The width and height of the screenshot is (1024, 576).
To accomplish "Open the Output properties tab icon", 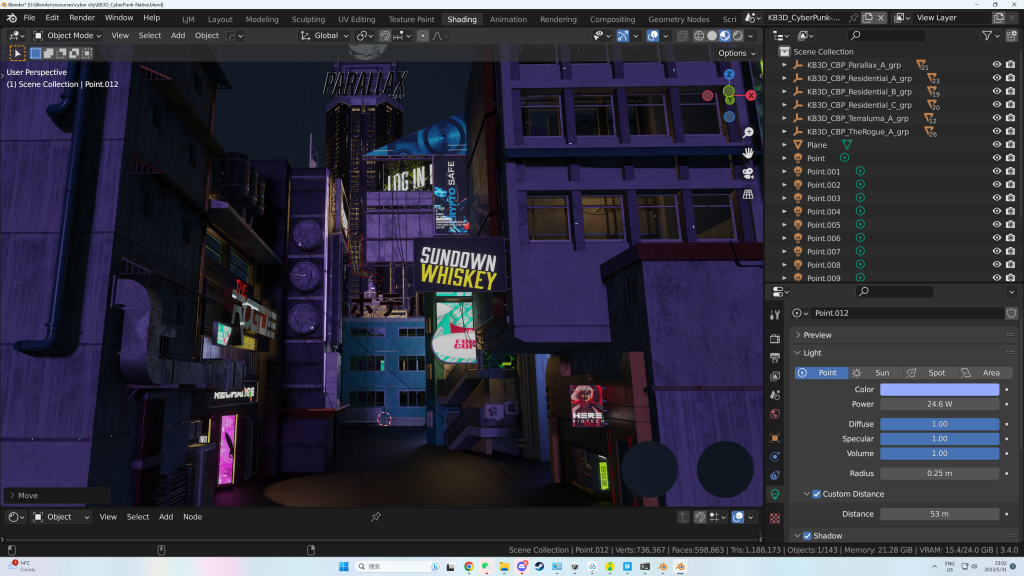I will pyautogui.click(x=775, y=358).
